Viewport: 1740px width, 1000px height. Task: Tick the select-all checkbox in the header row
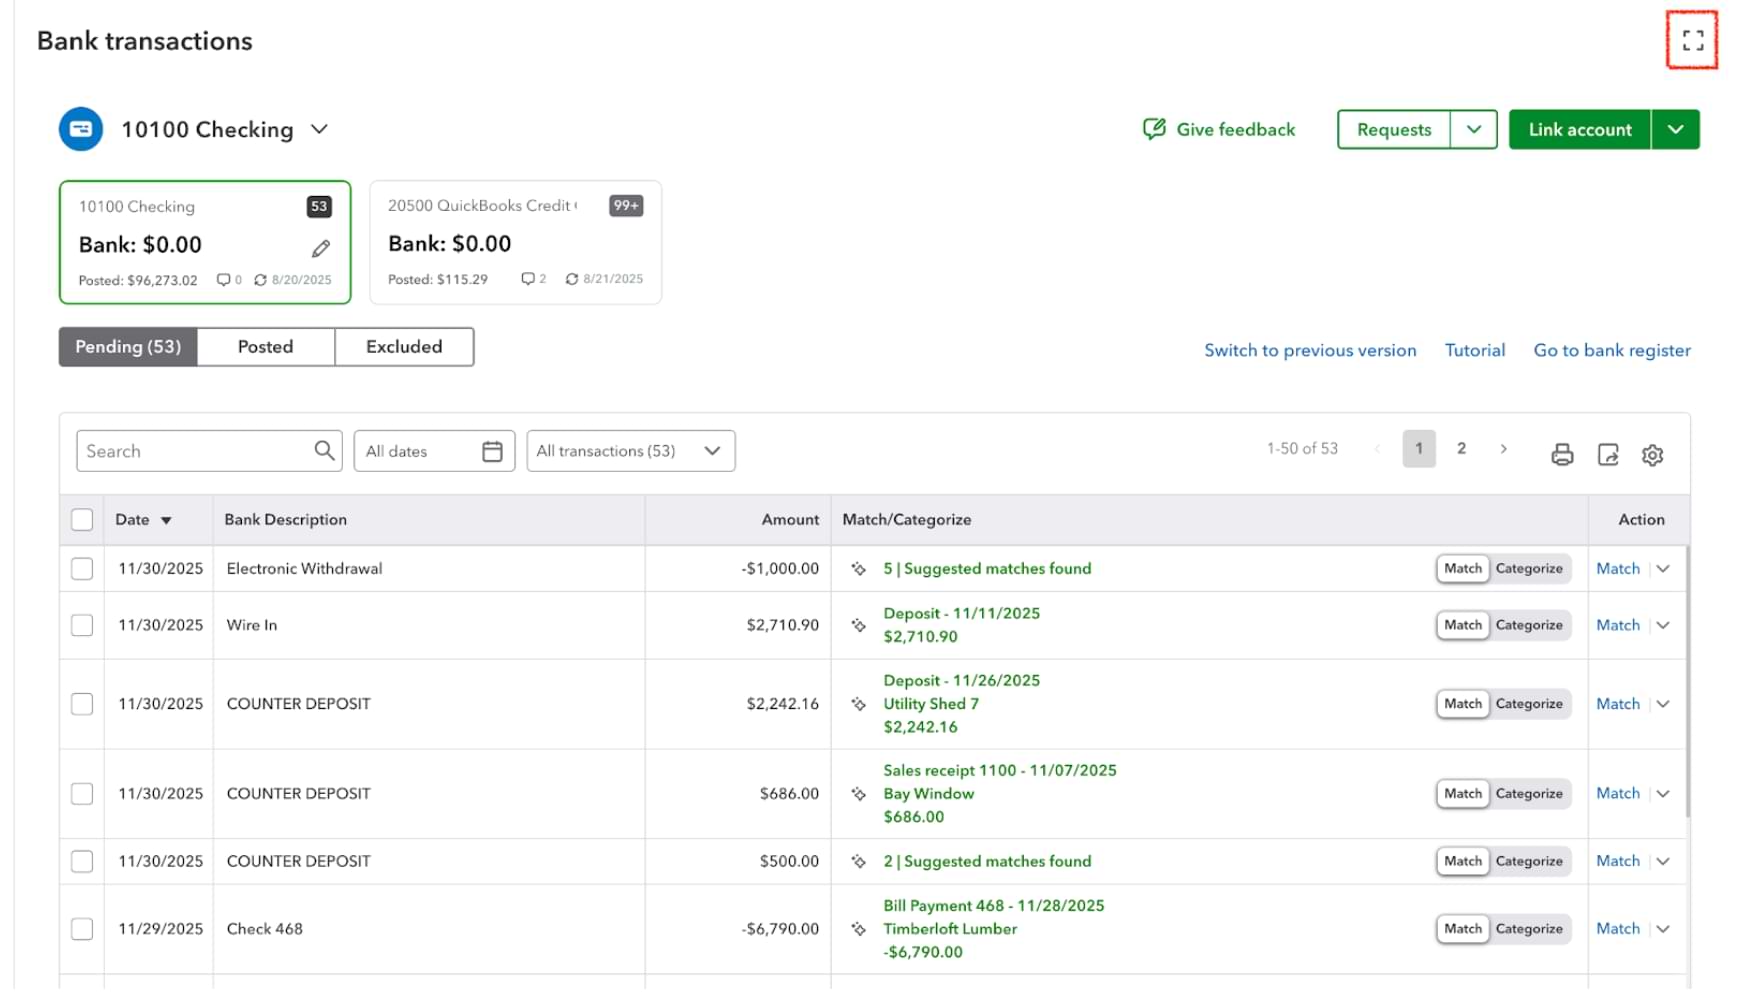pyautogui.click(x=82, y=520)
